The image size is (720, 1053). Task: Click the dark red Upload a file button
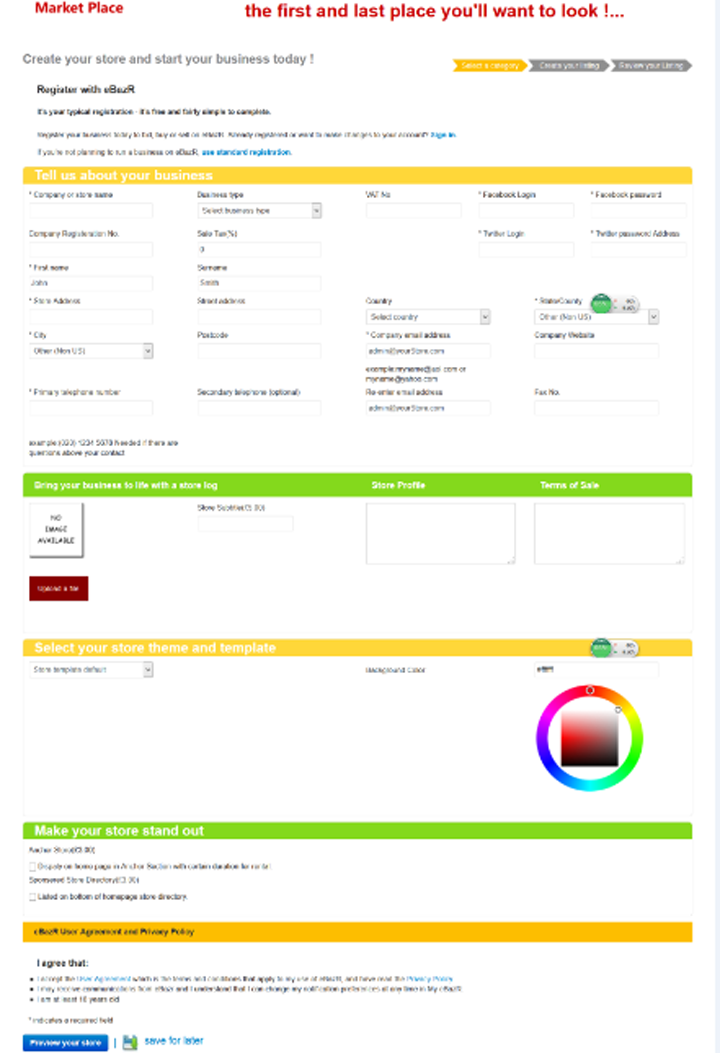coord(58,589)
